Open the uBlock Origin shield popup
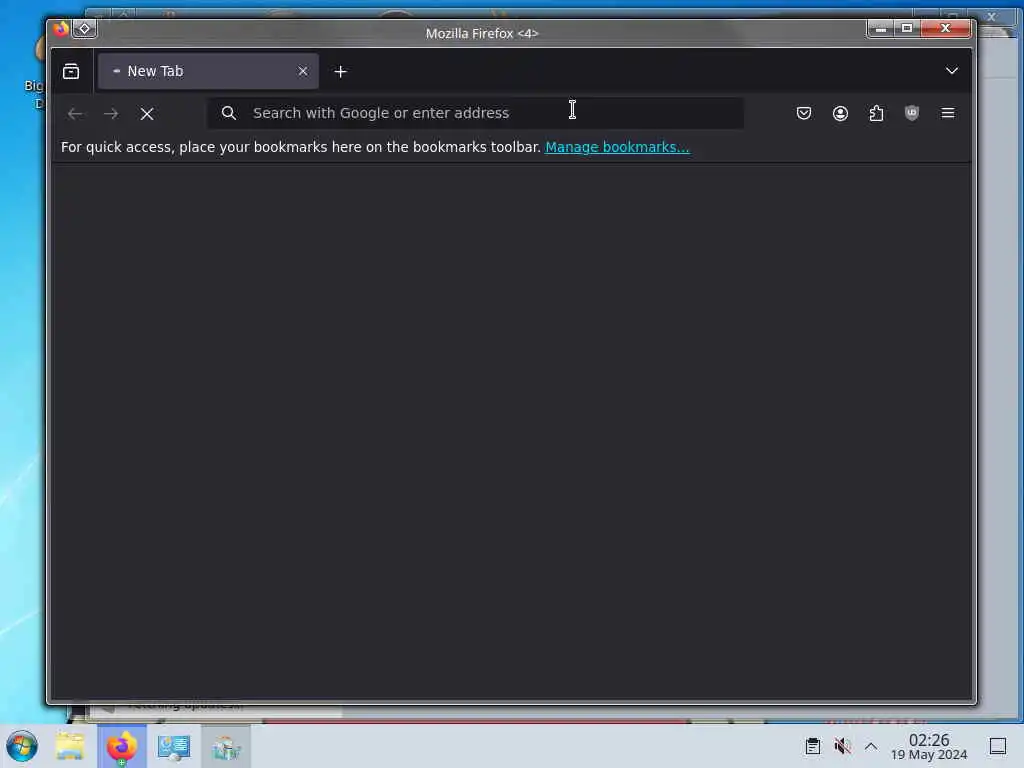The image size is (1024, 768). pos(912,113)
